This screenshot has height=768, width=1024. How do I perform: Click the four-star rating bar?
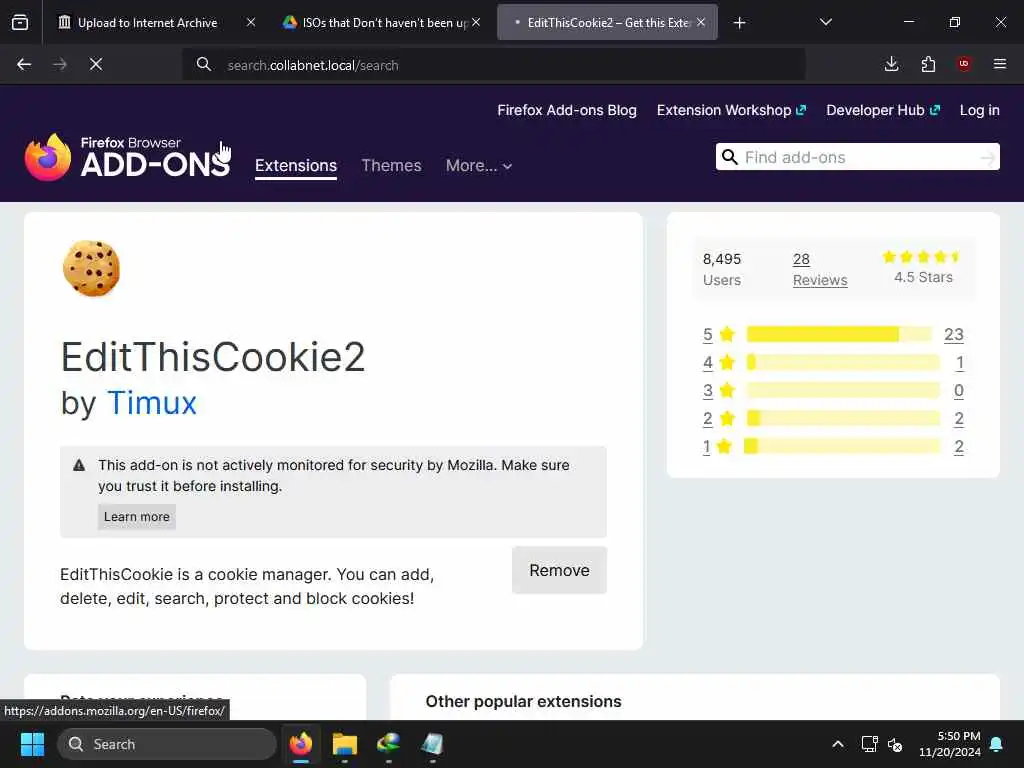point(843,362)
